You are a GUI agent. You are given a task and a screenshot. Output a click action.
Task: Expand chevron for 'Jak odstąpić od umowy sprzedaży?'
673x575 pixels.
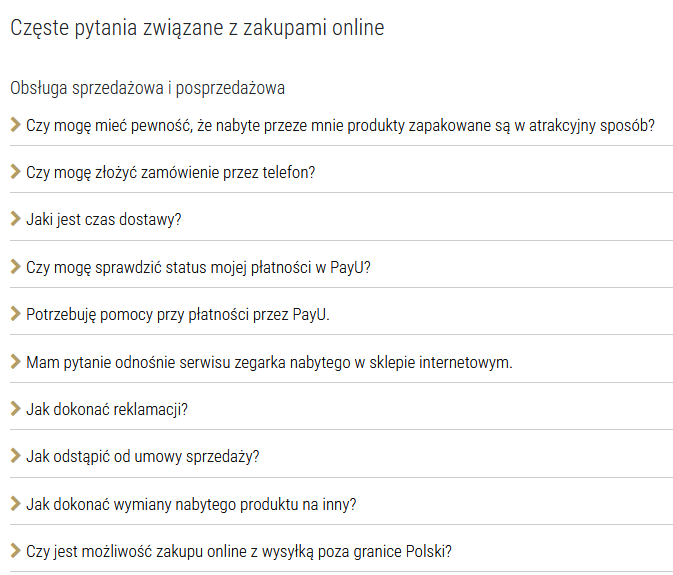pos(15,456)
